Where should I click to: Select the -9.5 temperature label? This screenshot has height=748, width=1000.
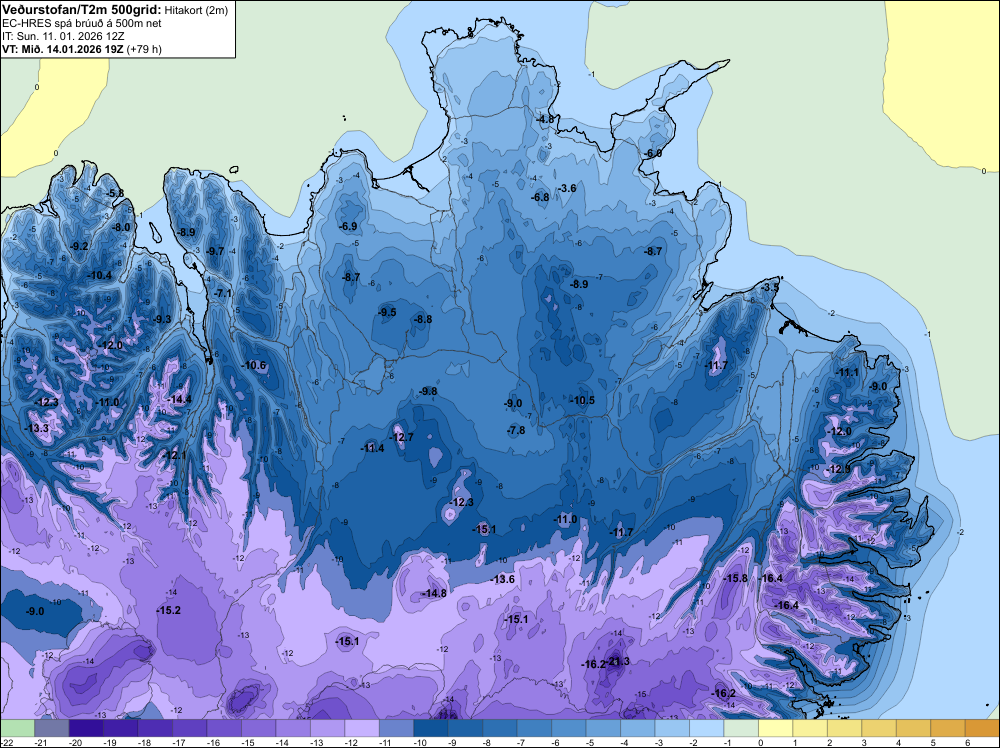pos(387,312)
